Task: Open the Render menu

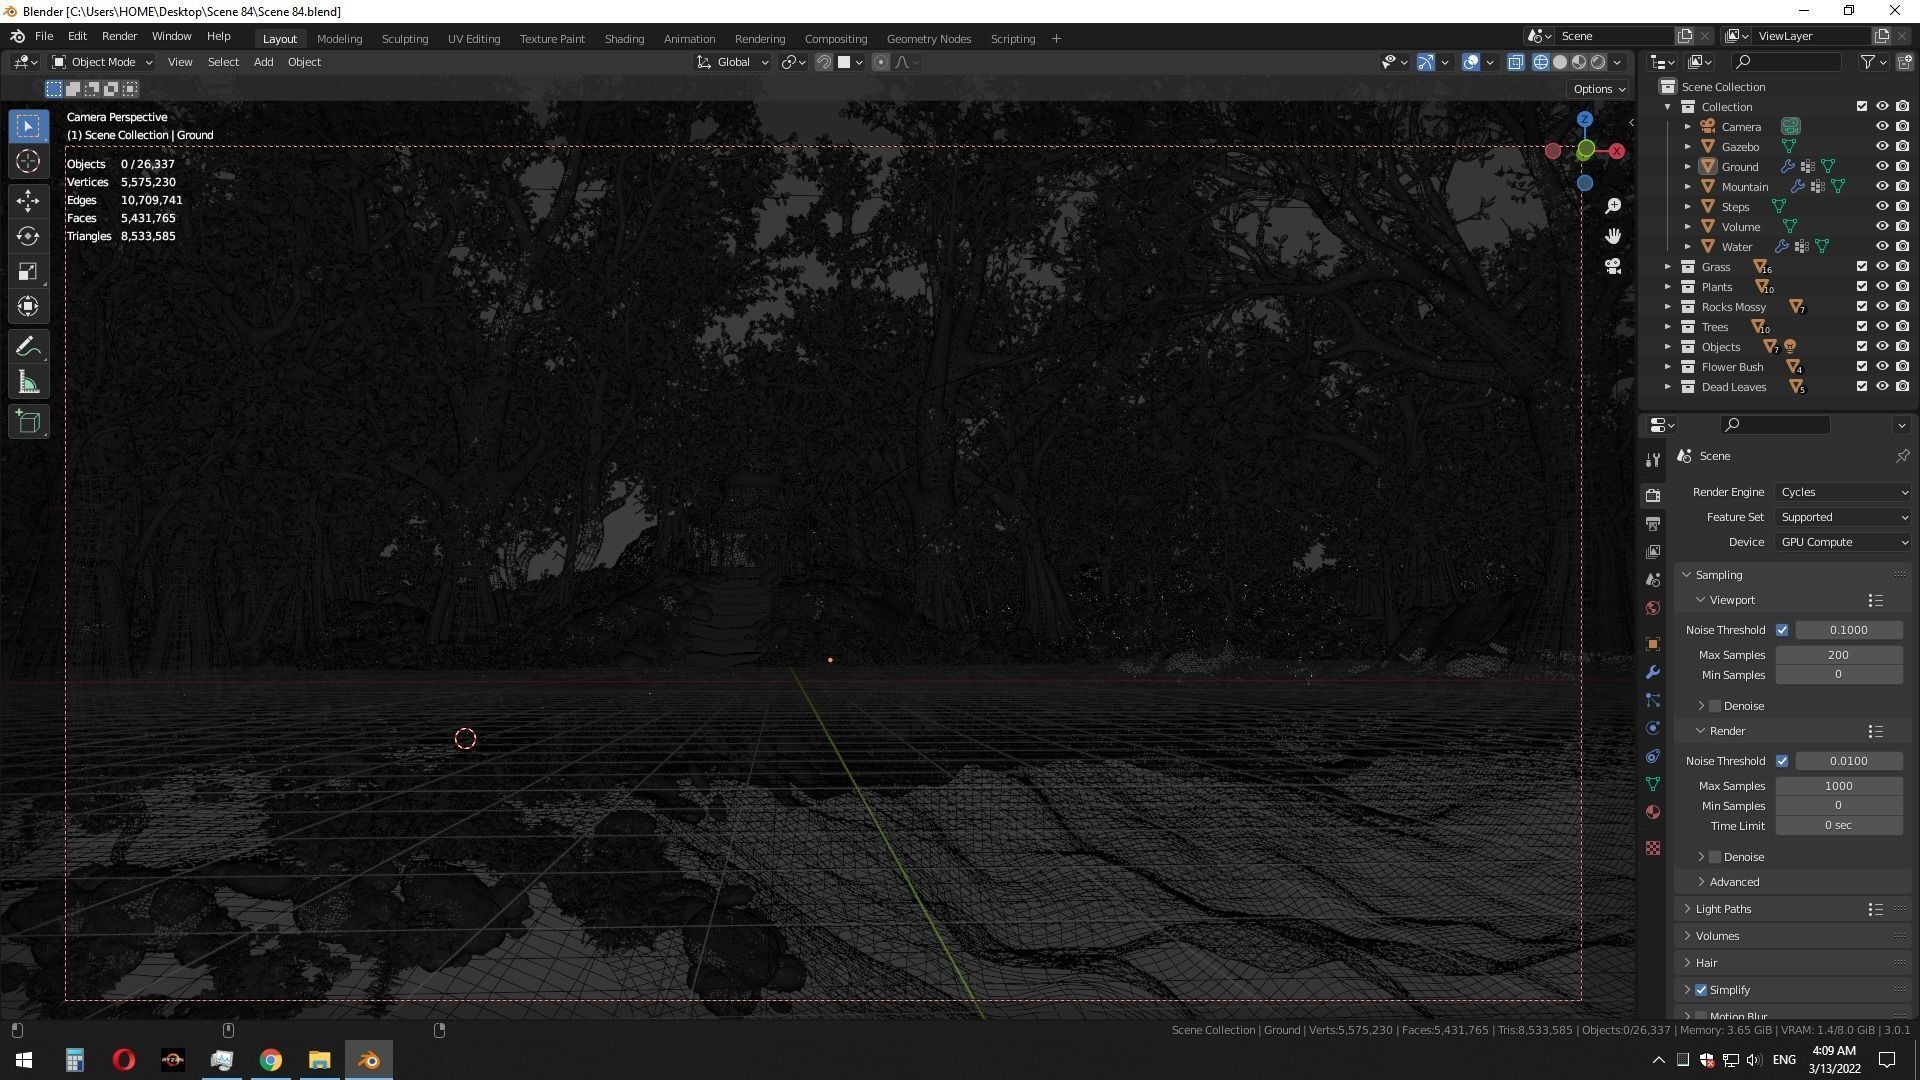Action: [119, 36]
